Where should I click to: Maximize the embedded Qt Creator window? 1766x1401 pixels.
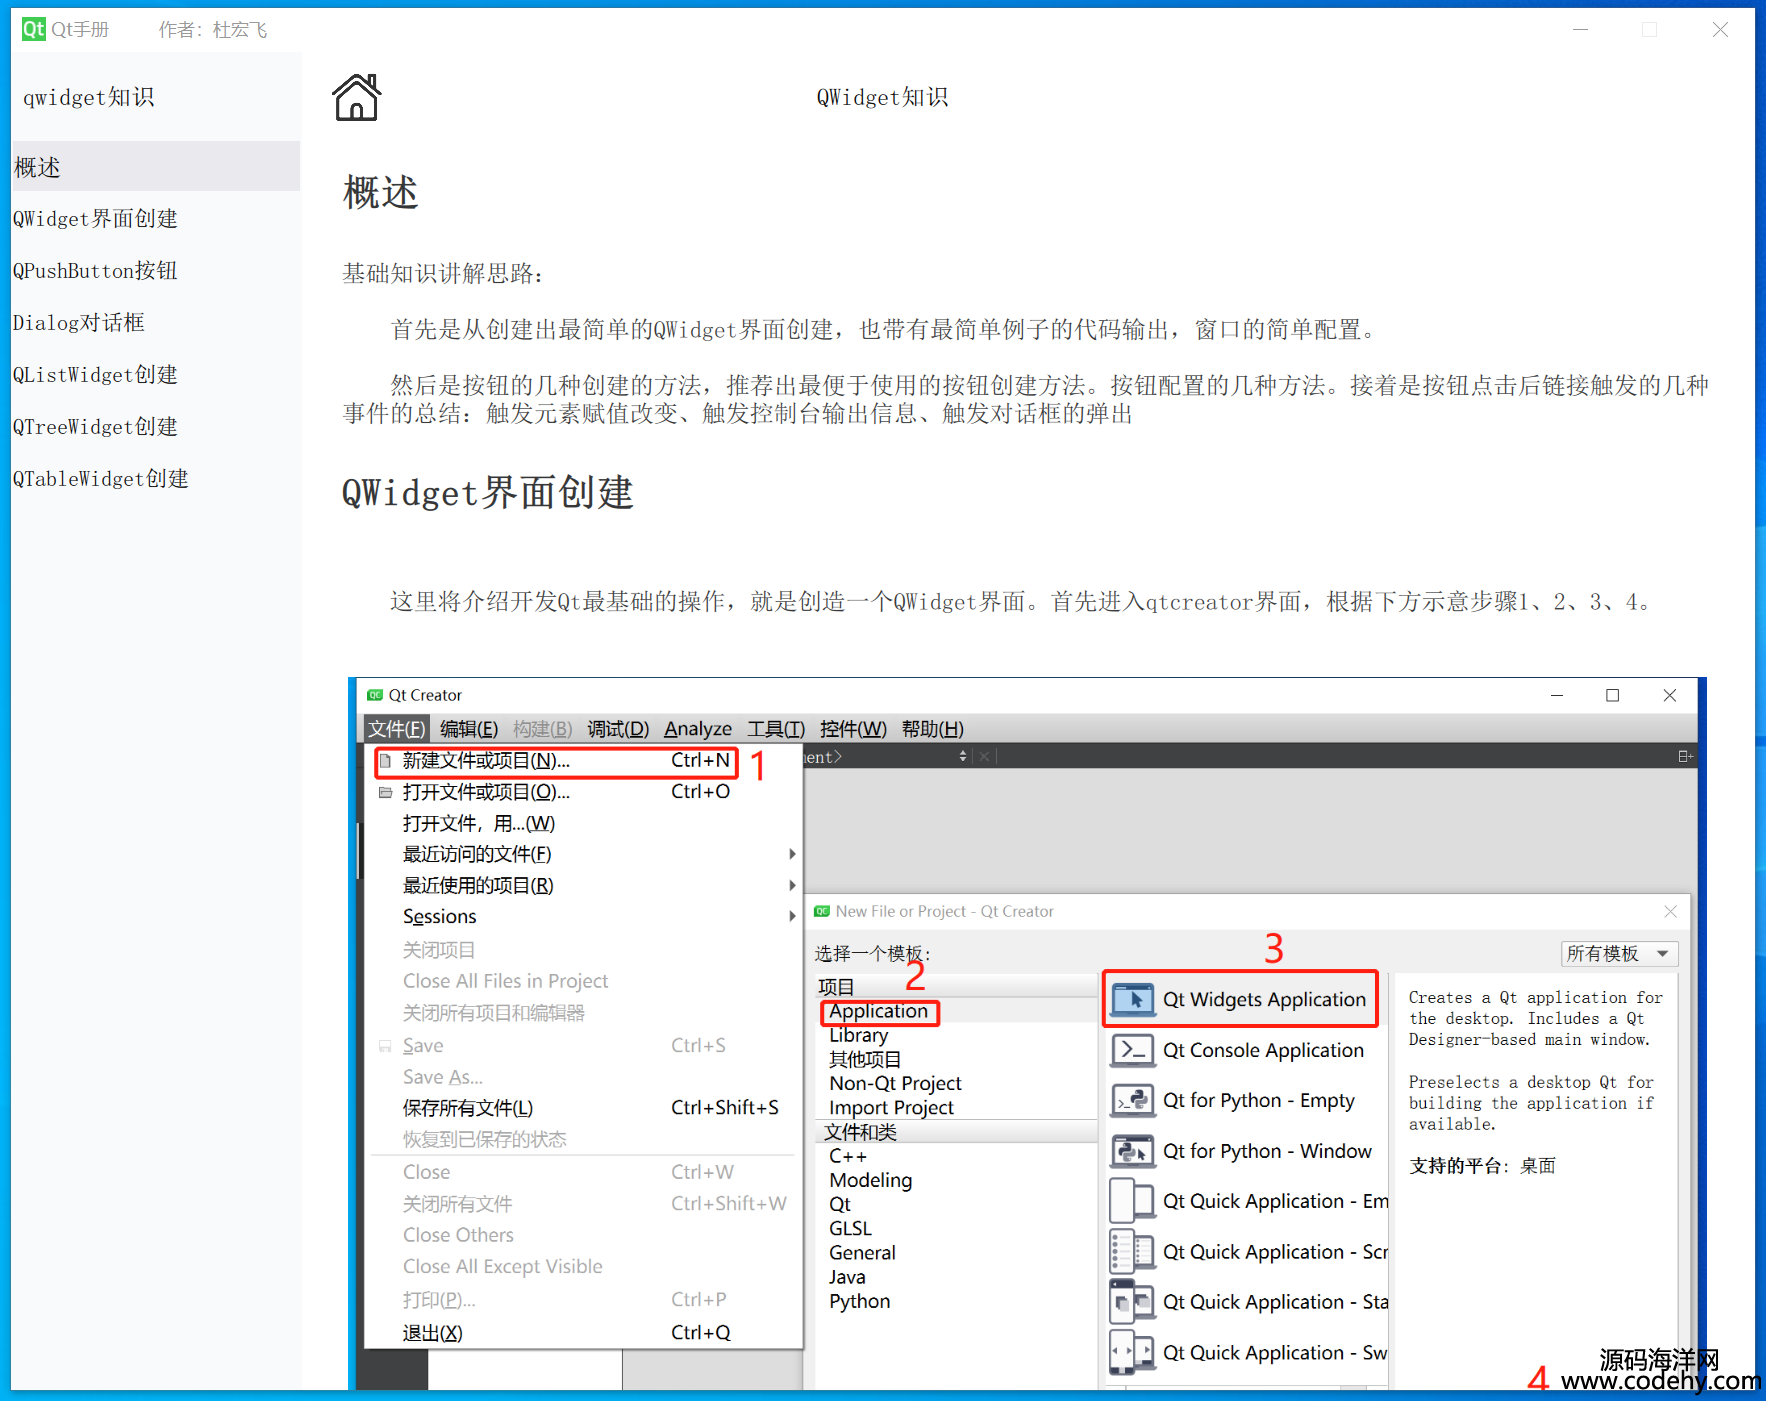pyautogui.click(x=1613, y=695)
